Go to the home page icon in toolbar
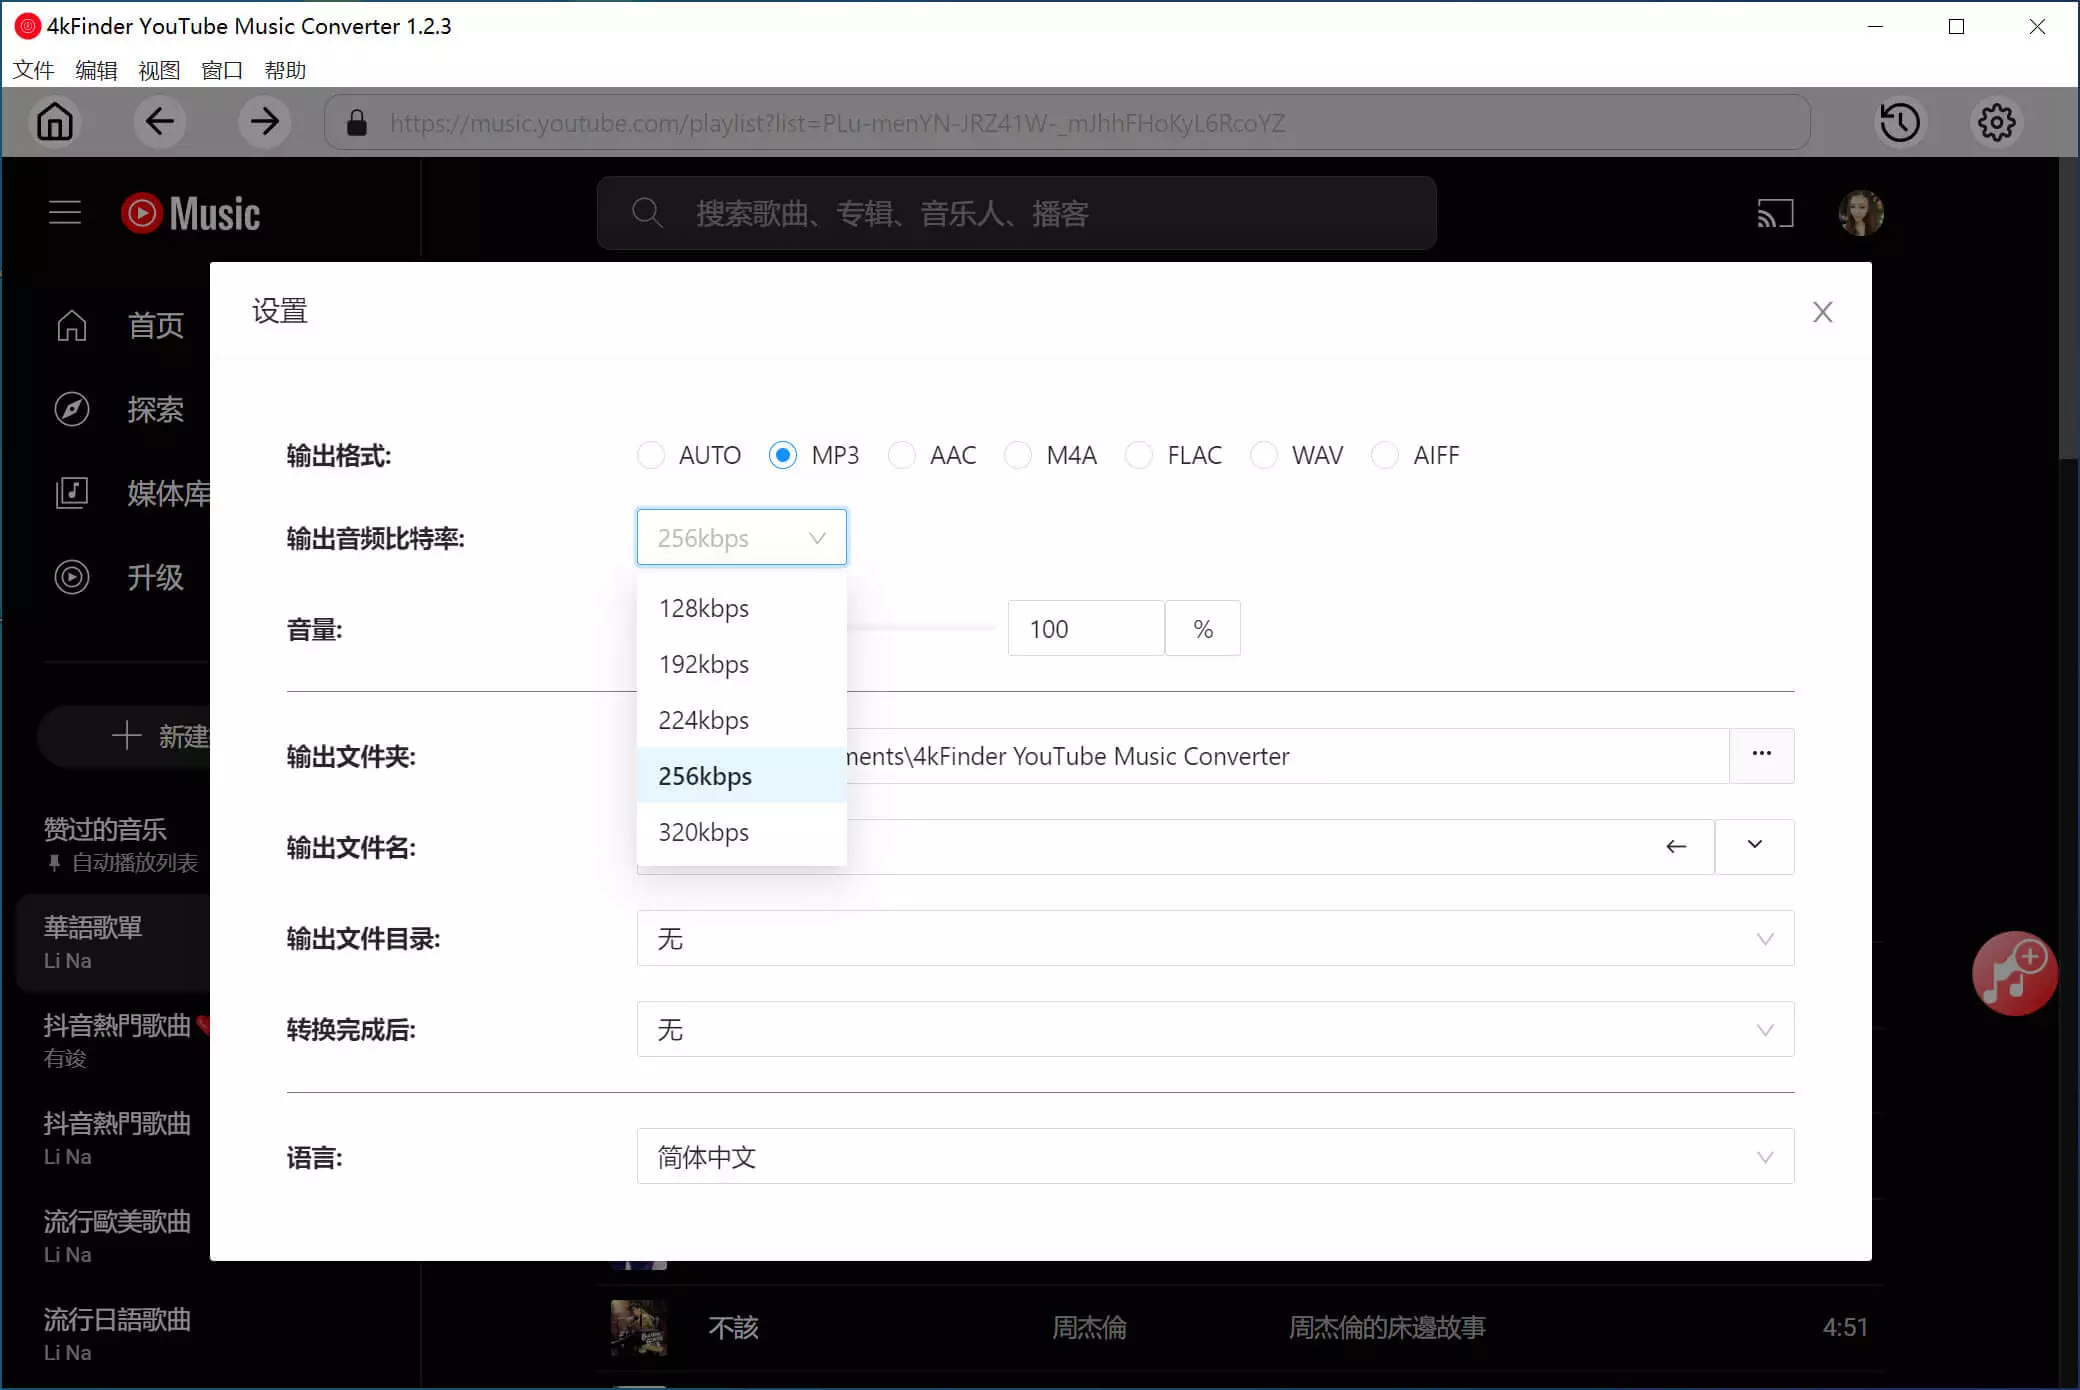2080x1390 pixels. (x=55, y=122)
